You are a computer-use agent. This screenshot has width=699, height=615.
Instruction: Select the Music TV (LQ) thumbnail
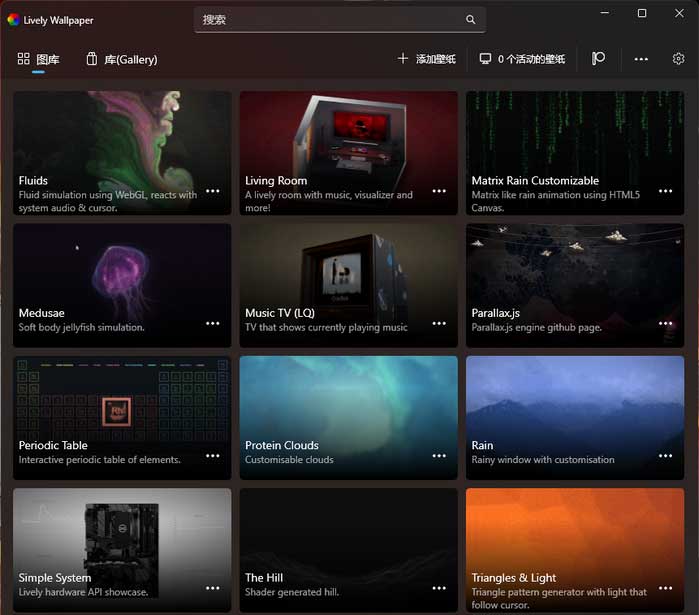click(x=349, y=285)
